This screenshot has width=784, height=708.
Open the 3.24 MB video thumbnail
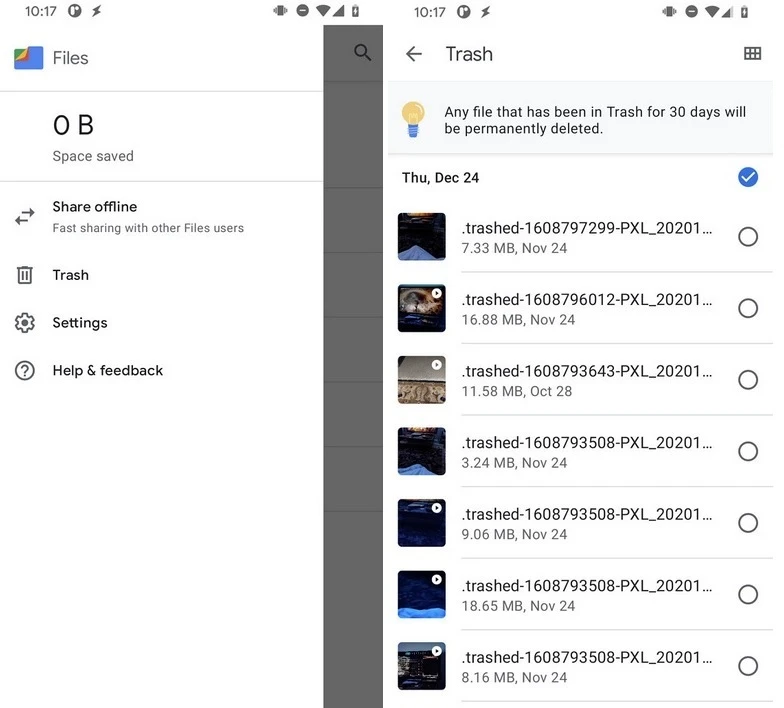point(421,451)
